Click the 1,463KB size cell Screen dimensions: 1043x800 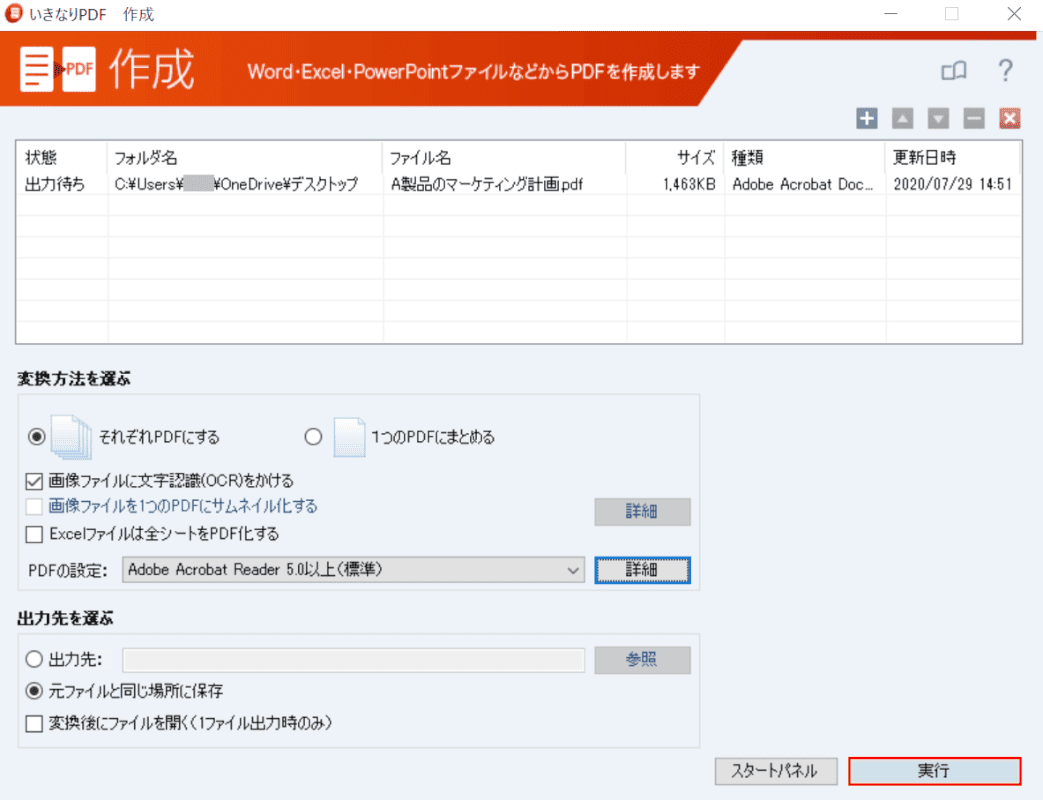[688, 184]
